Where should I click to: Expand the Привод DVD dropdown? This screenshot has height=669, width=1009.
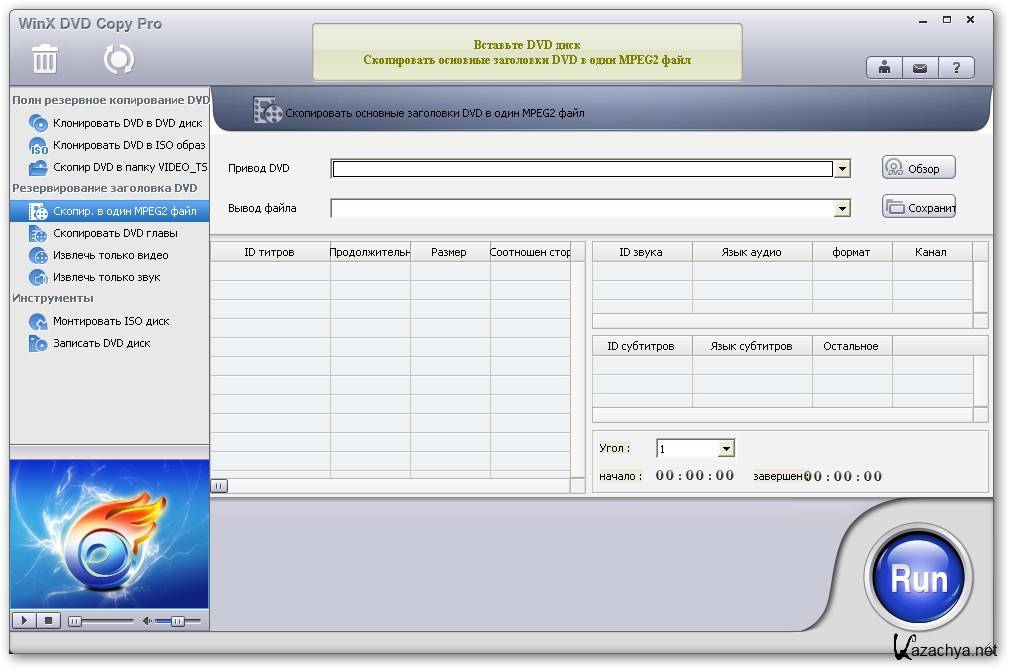[842, 169]
